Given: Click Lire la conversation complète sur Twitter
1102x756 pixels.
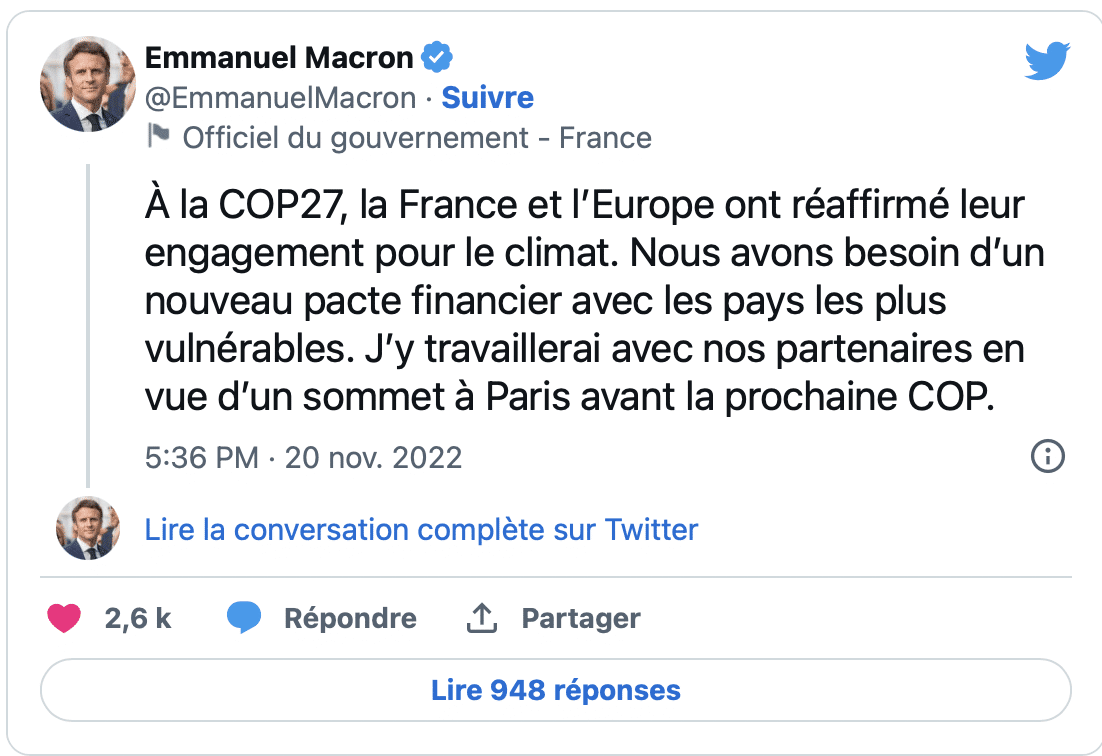Looking at the screenshot, I should pyautogui.click(x=421, y=530).
